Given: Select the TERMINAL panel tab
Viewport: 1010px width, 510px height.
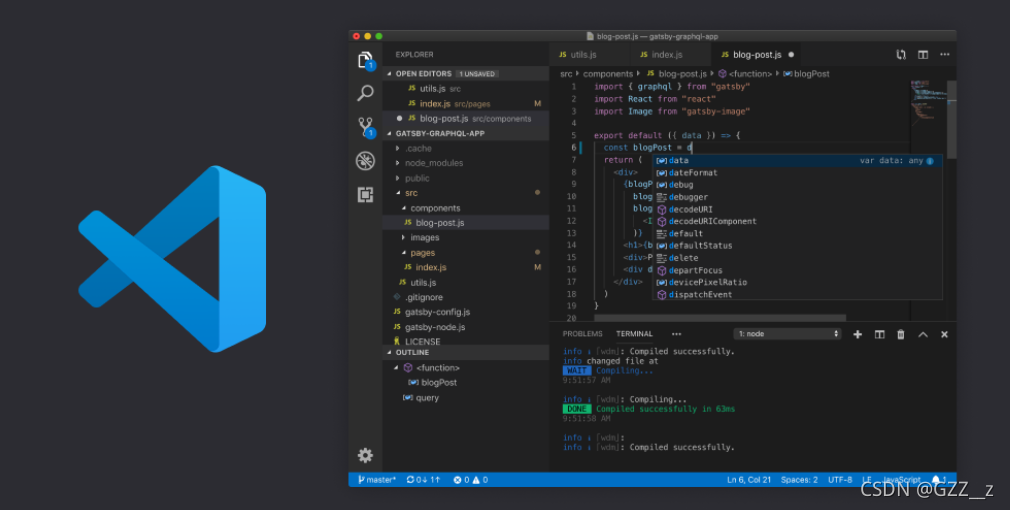Looking at the screenshot, I should [634, 334].
